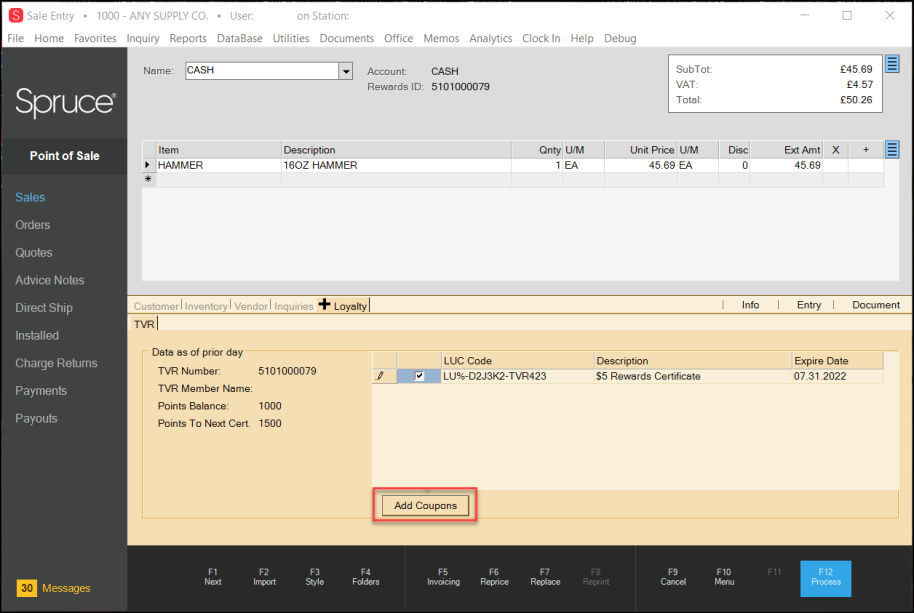Click F2 Import function key

coord(264,577)
